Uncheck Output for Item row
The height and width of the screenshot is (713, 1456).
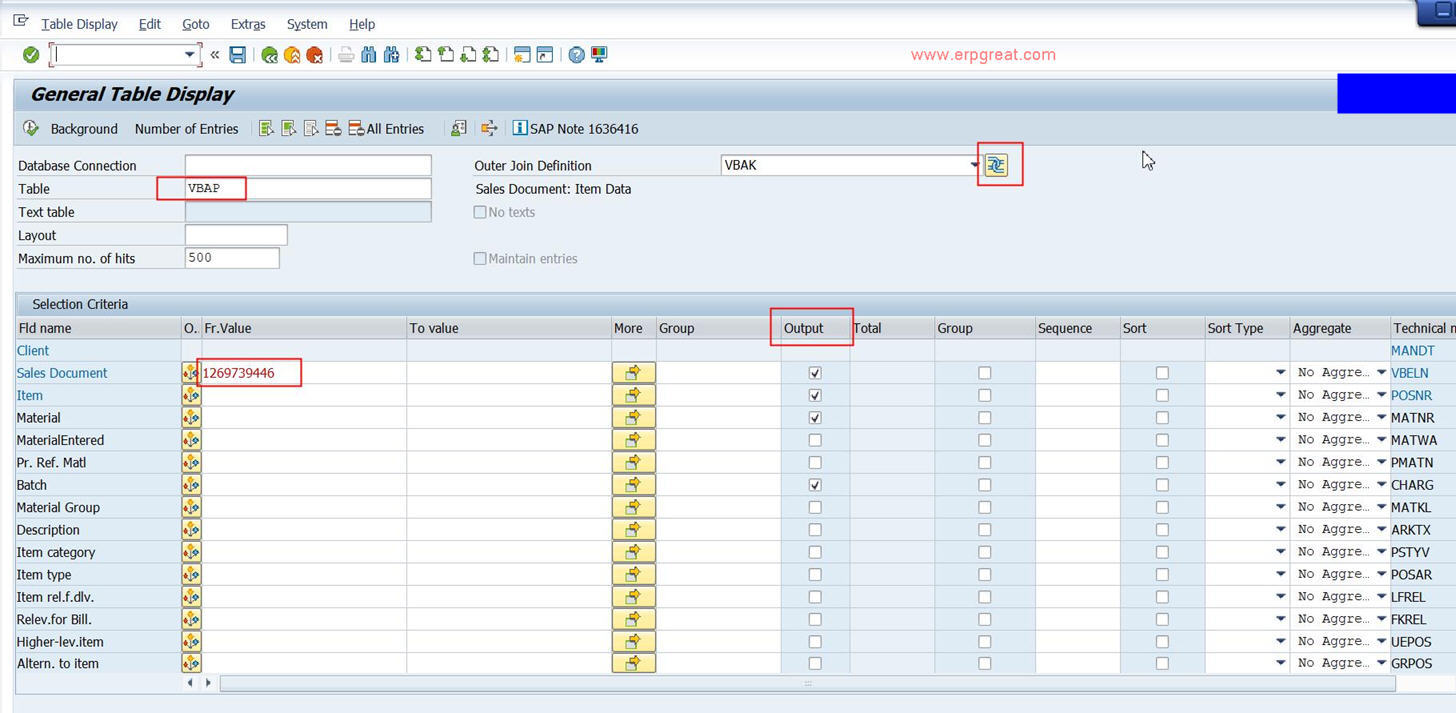point(815,395)
